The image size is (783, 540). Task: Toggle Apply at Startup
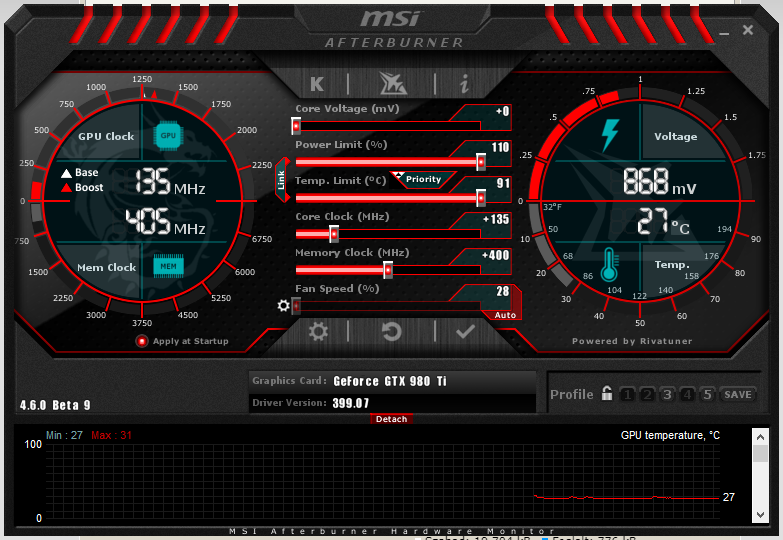click(x=142, y=341)
